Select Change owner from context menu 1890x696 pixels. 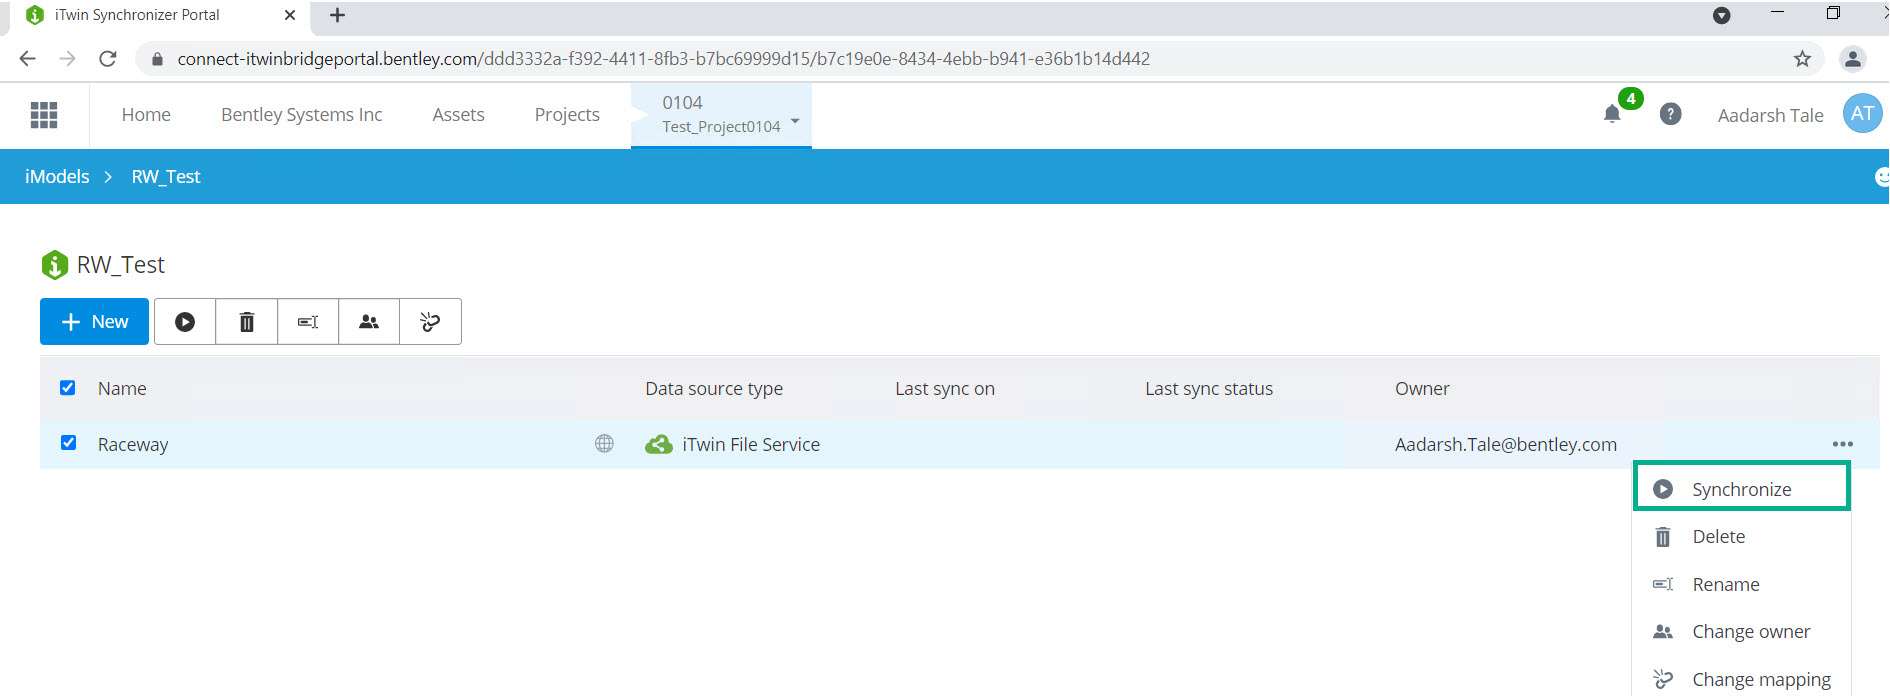pyautogui.click(x=1742, y=632)
